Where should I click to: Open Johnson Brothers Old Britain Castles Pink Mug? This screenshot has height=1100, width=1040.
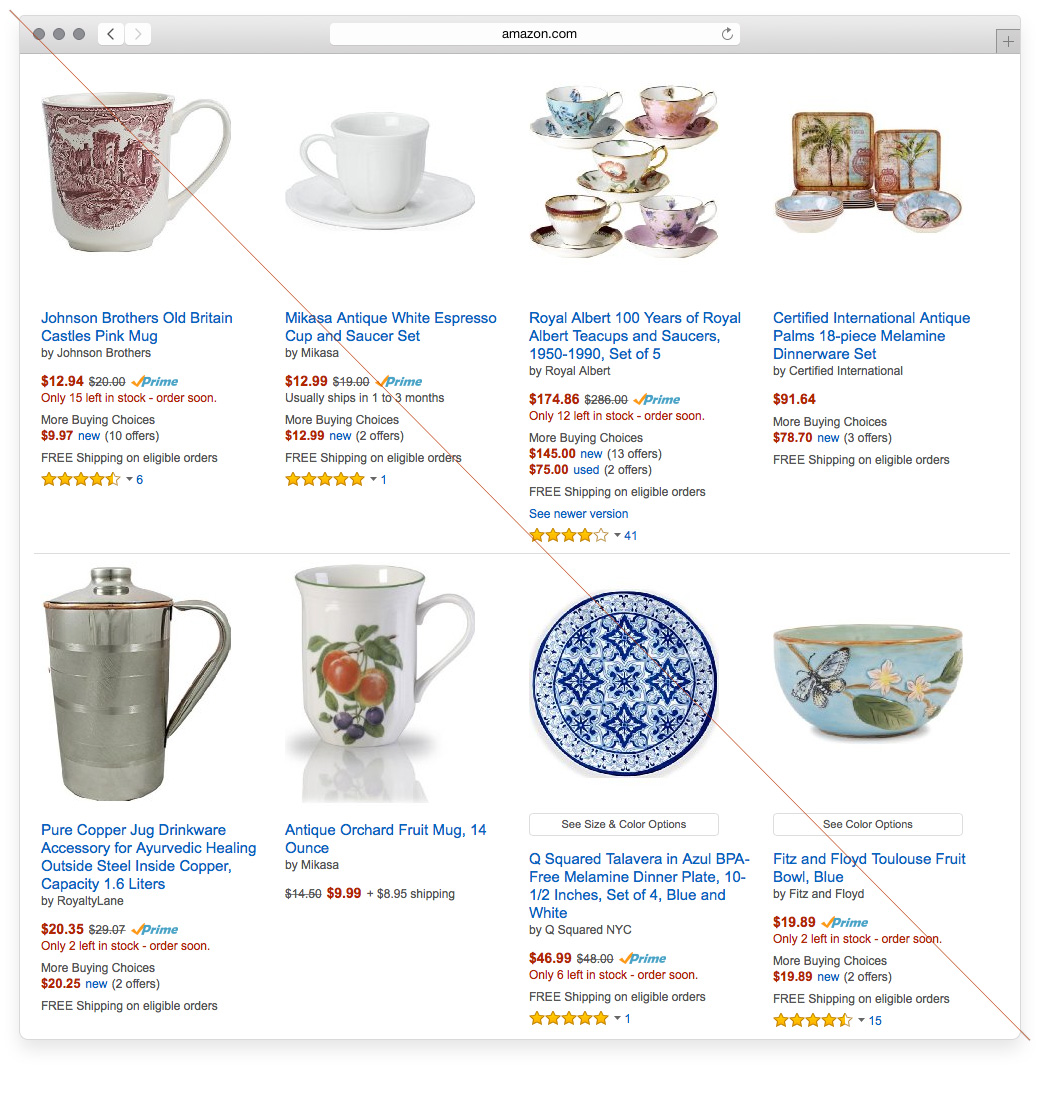(x=137, y=327)
